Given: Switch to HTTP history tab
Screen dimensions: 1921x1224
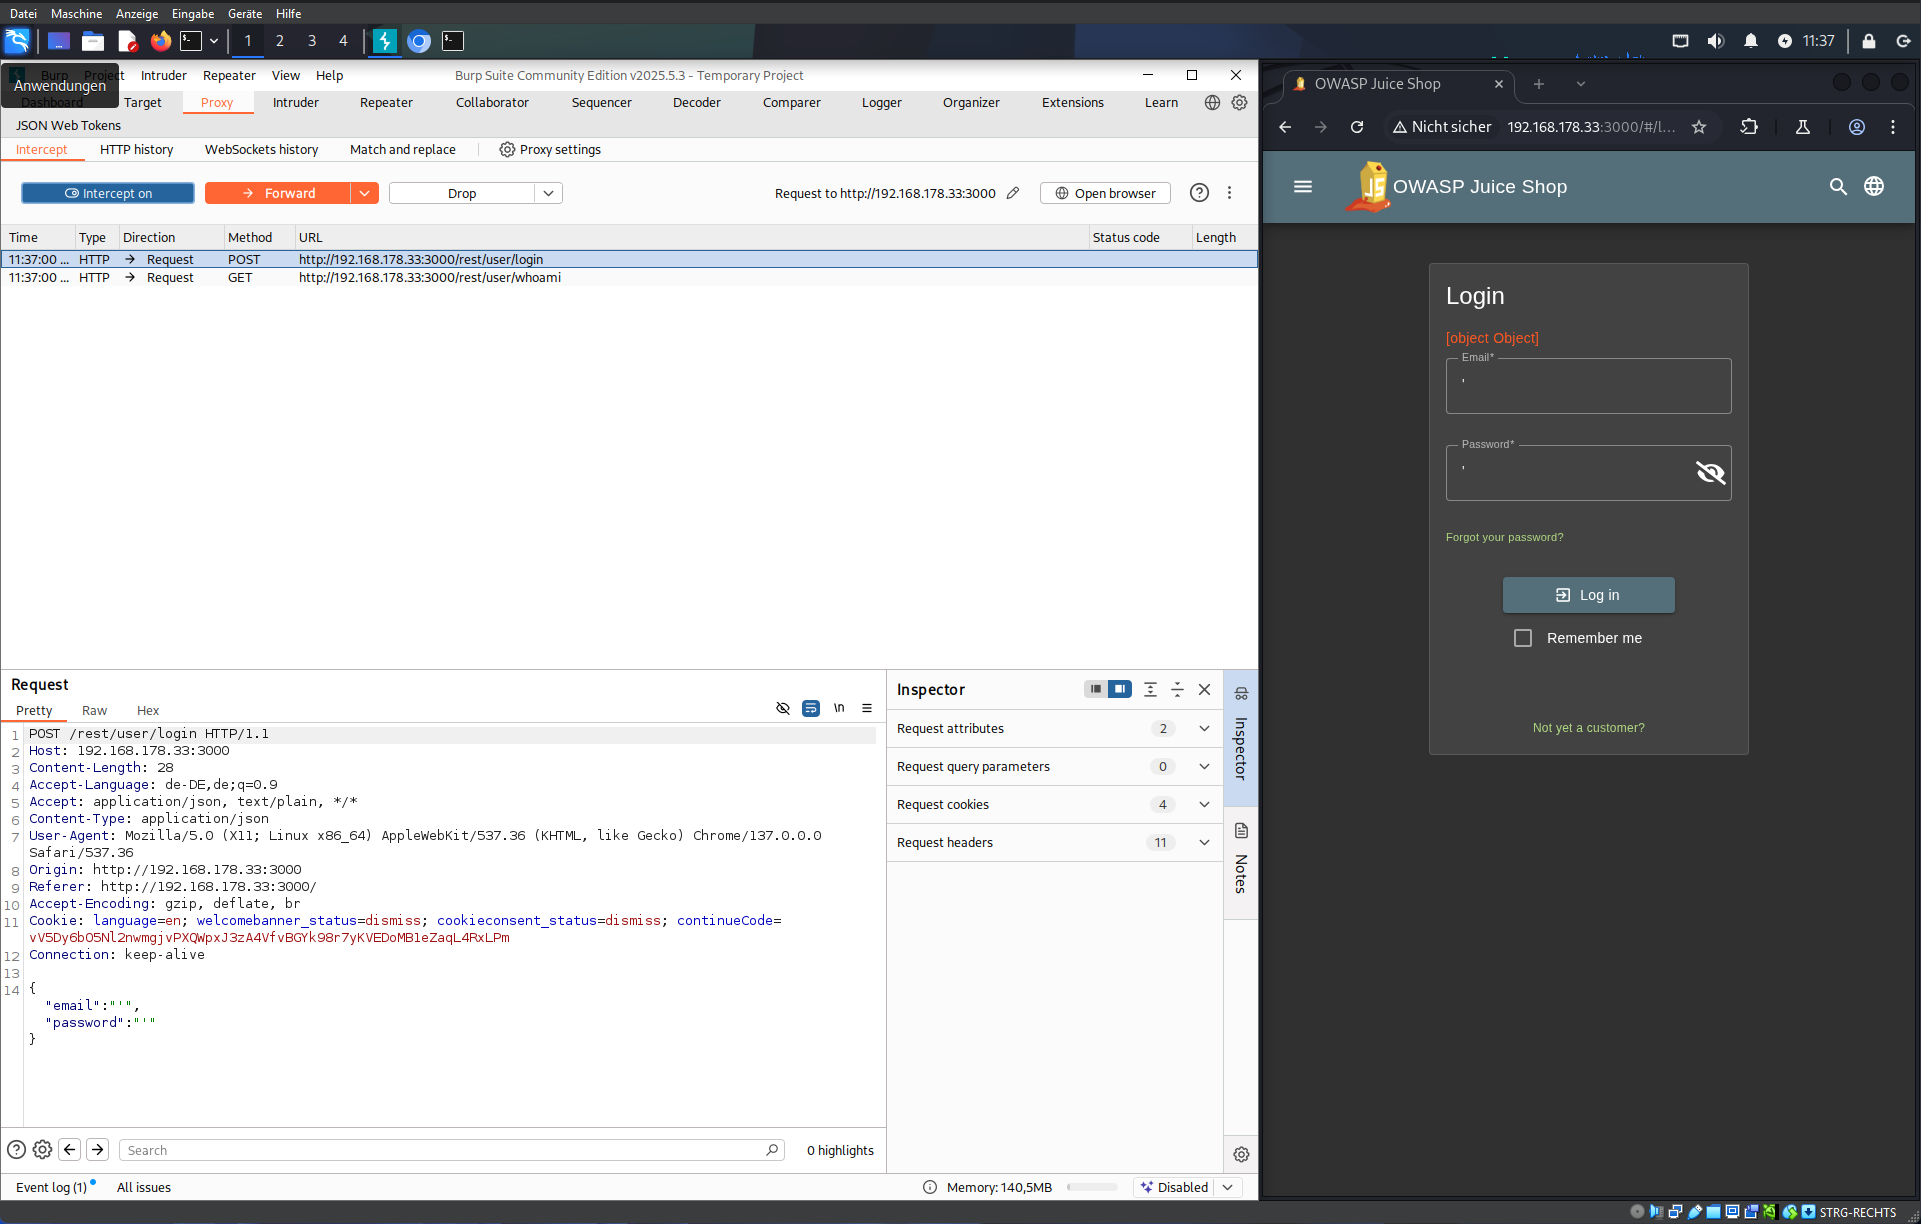Looking at the screenshot, I should pos(136,149).
